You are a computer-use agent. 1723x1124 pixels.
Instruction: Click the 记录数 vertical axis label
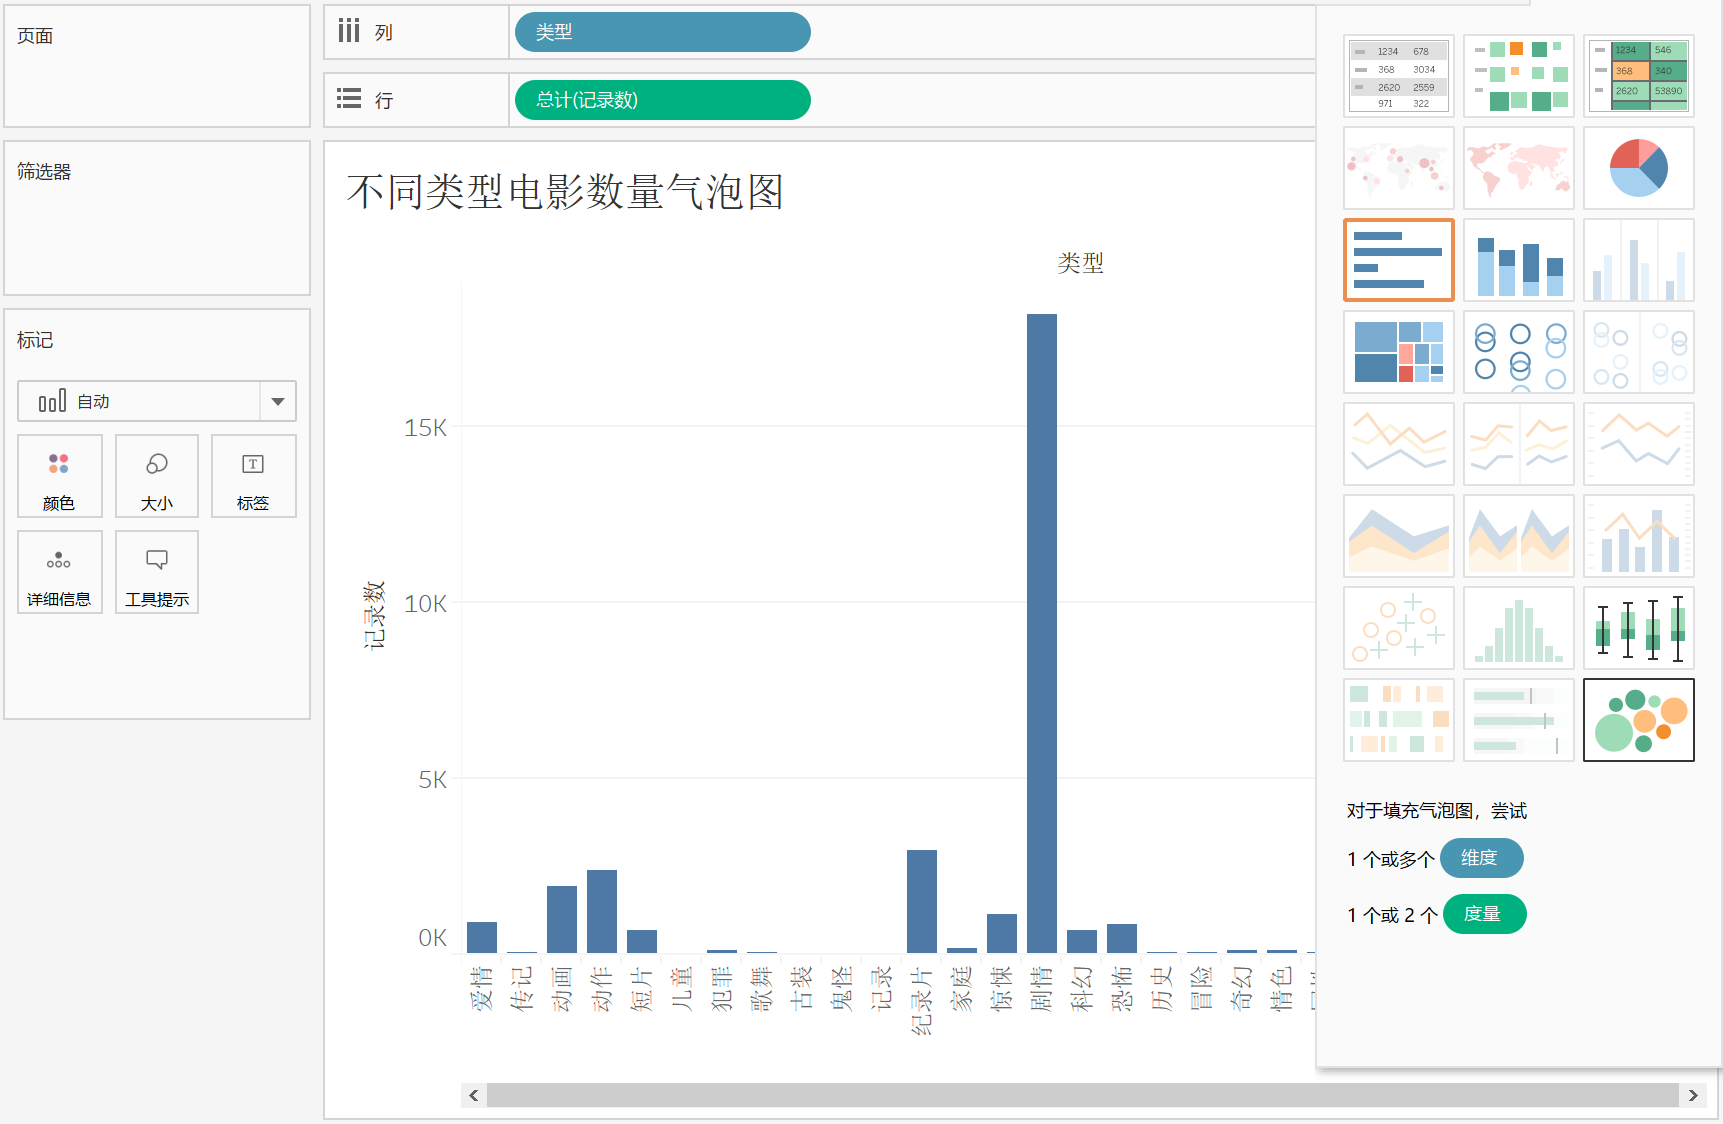(374, 615)
